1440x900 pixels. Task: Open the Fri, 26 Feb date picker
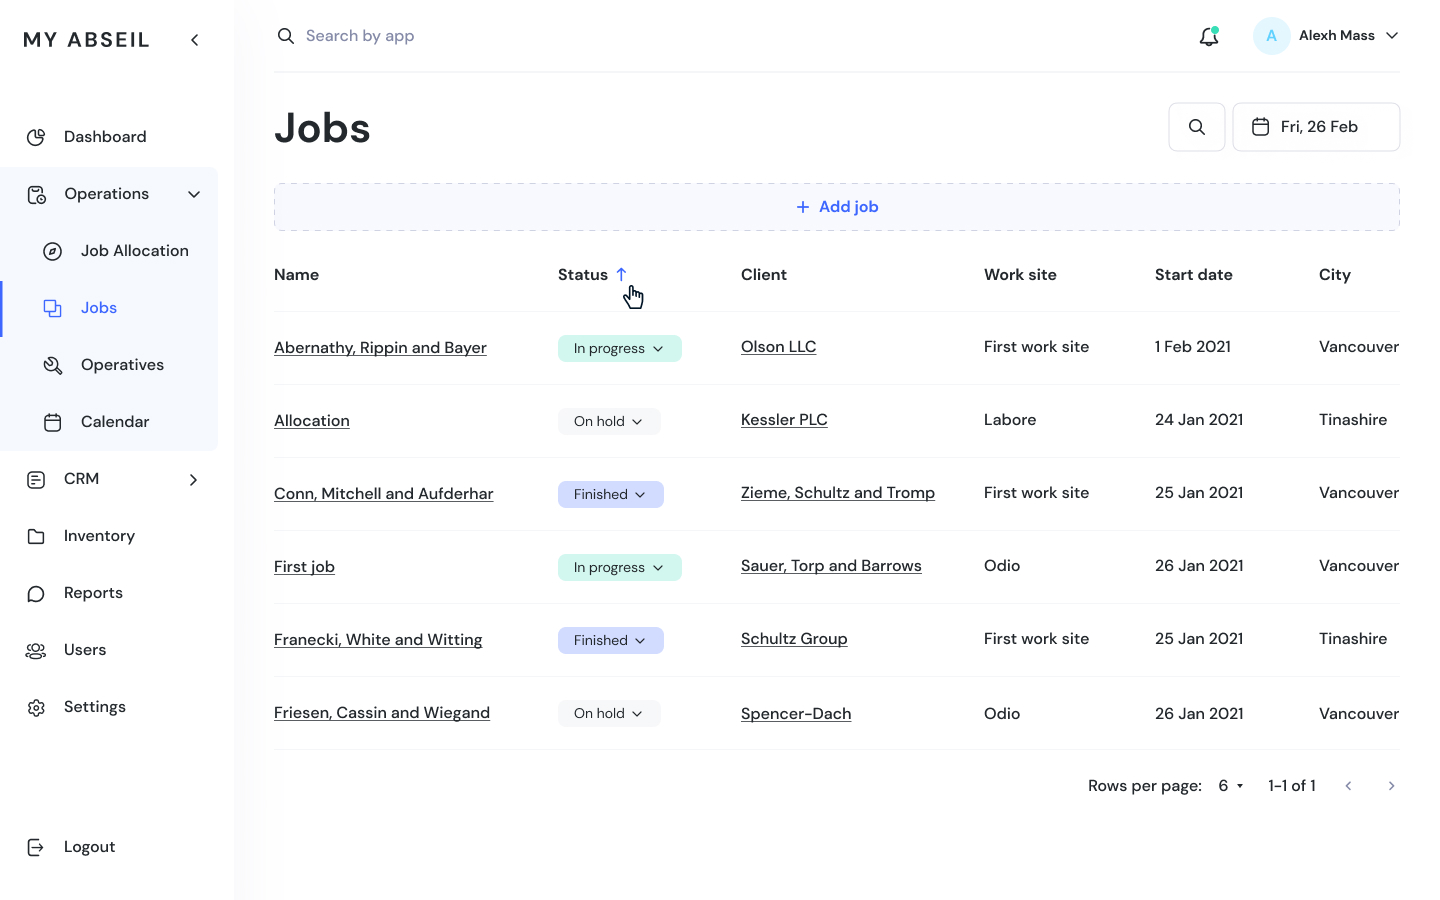pyautogui.click(x=1316, y=127)
